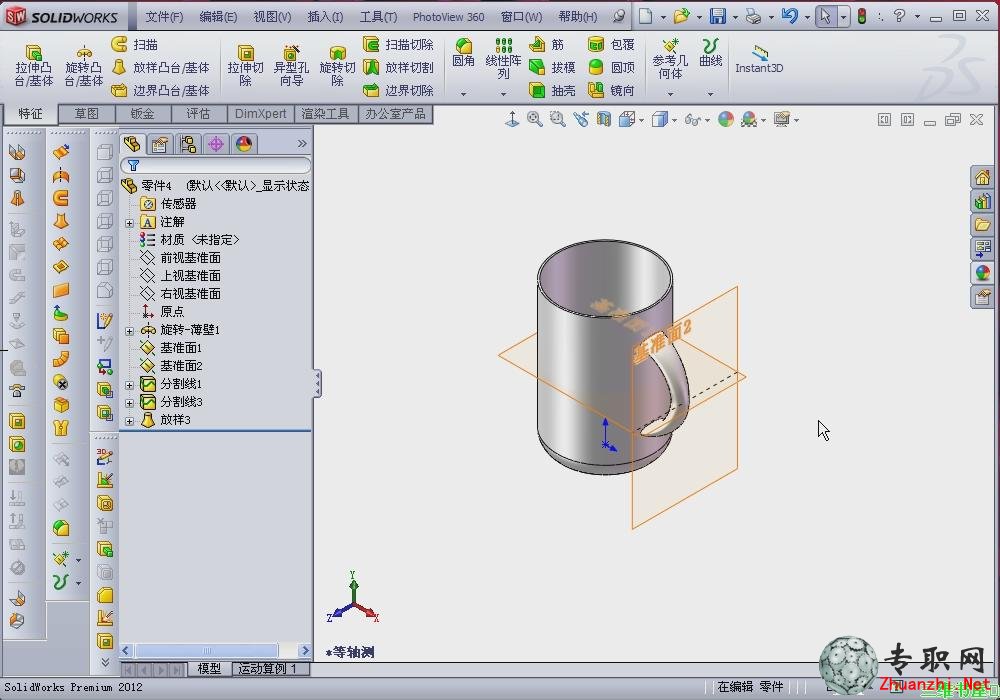Expand the manager panel tabs chevron
This screenshot has height=700, width=1000.
302,144
